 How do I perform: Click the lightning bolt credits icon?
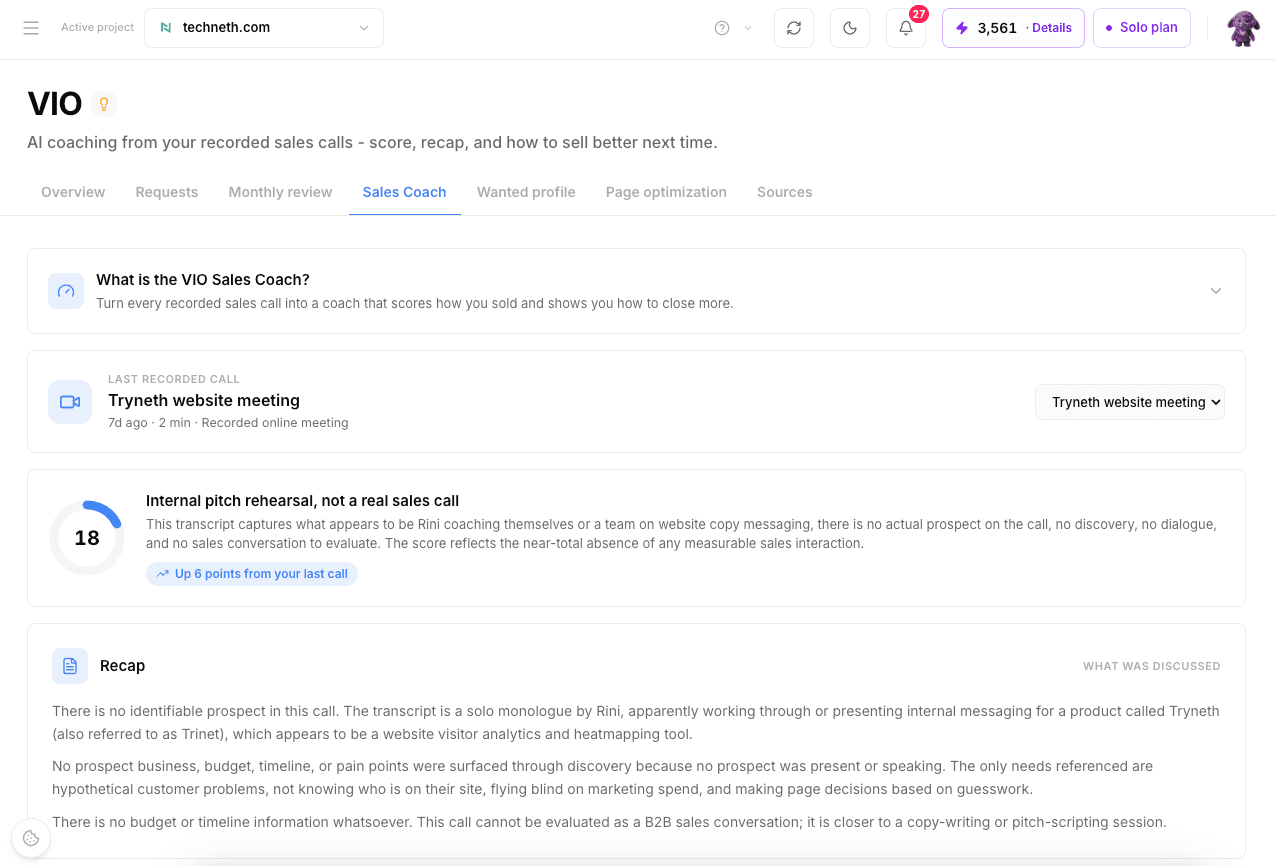click(962, 28)
